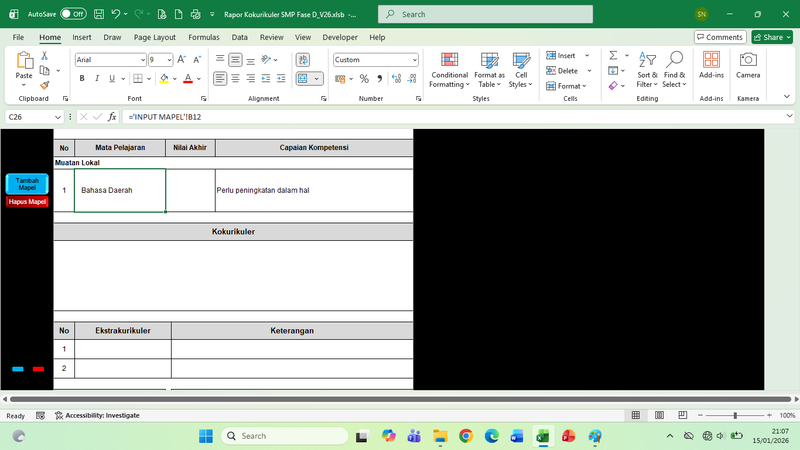Click the Cut scissors icon
The height and width of the screenshot is (450, 800).
click(44, 56)
